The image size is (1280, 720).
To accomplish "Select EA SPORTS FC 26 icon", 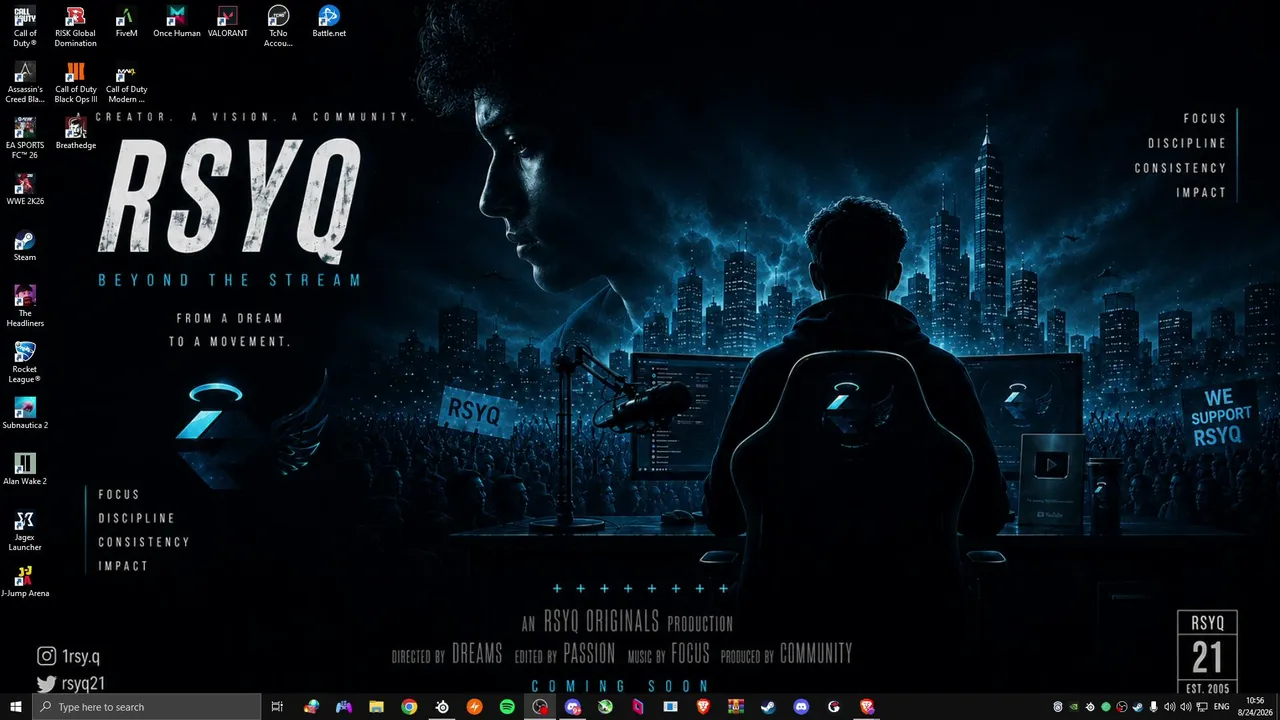I will [x=25, y=138].
